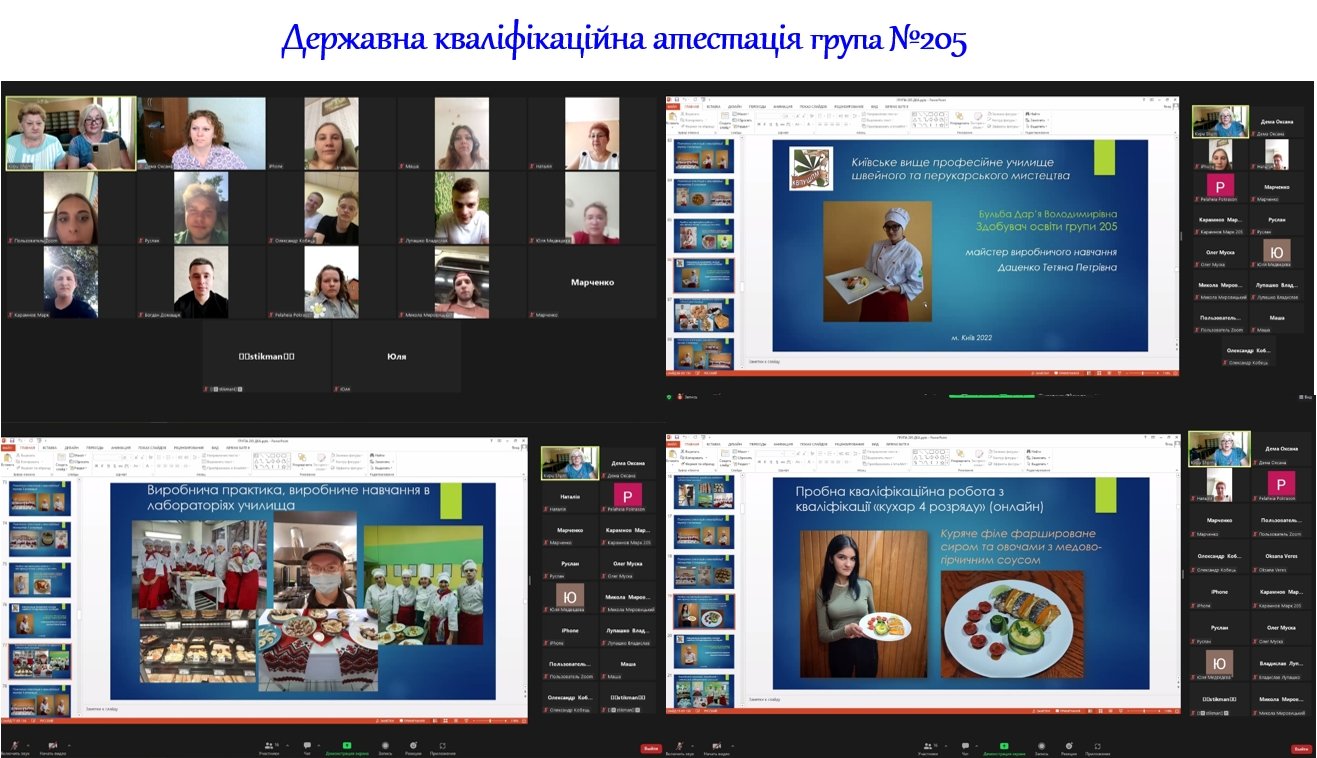Open 'Реакции' in the Zoom toolbar under the Виробнича практика slide
Viewport: 1317px width, 758px height.
coord(413,748)
